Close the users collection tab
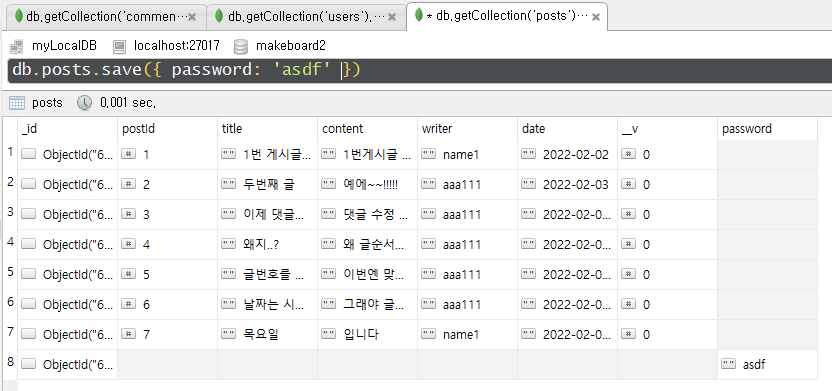The image size is (832, 391). [x=392, y=17]
